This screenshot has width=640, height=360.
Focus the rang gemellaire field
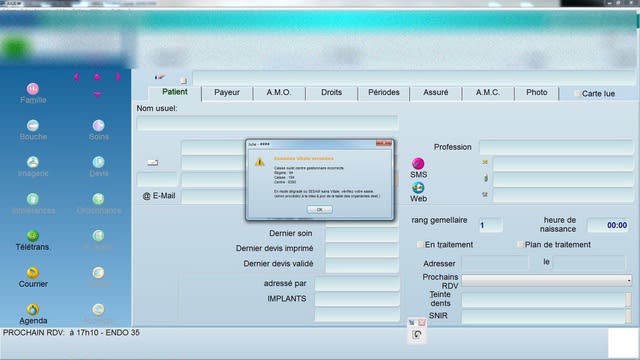pos(490,225)
